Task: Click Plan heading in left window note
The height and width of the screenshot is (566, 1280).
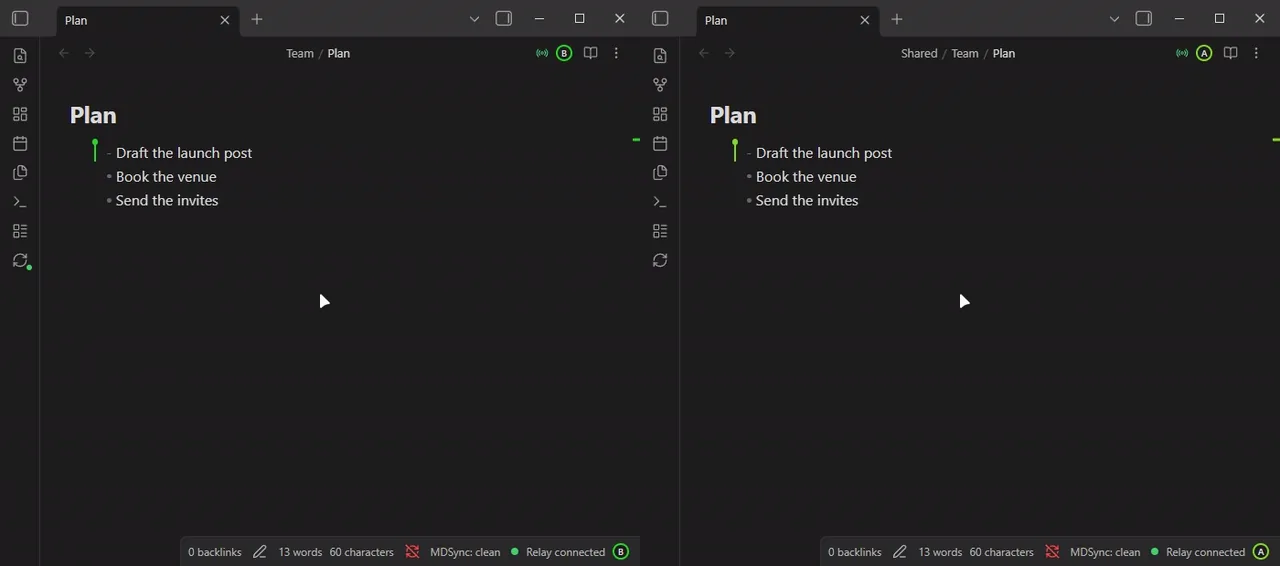Action: click(x=93, y=115)
